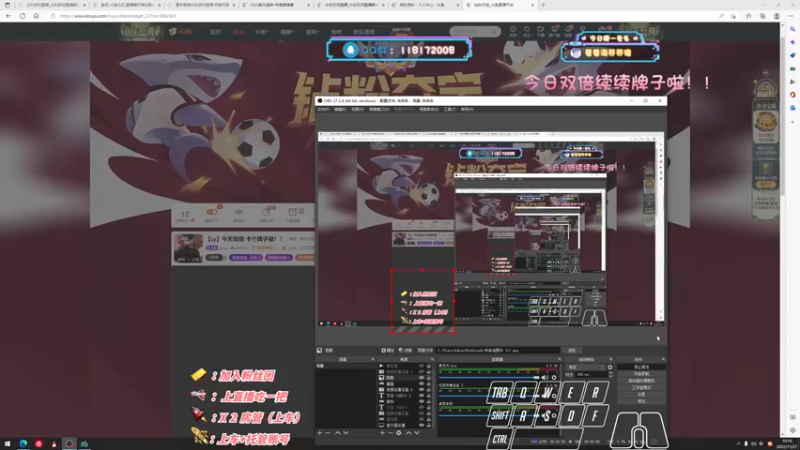
Task: Open OBS 文件(F) menu
Action: tap(323, 109)
